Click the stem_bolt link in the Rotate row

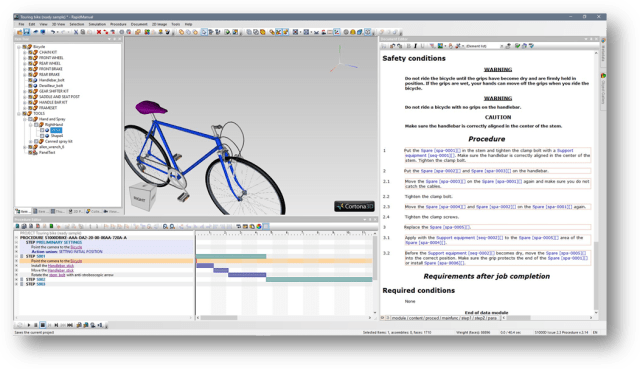[57, 275]
